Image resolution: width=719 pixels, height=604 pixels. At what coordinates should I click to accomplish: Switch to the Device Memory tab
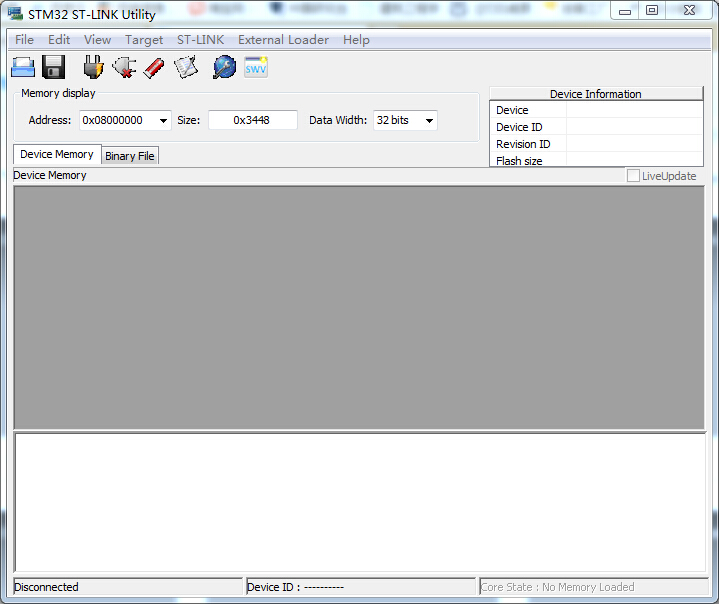pos(57,155)
